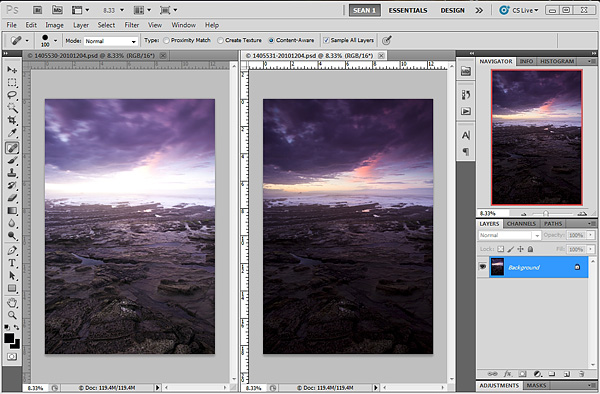This screenshot has height=394, width=600.
Task: Switch to the SEAN 1 workspace
Action: [x=365, y=10]
